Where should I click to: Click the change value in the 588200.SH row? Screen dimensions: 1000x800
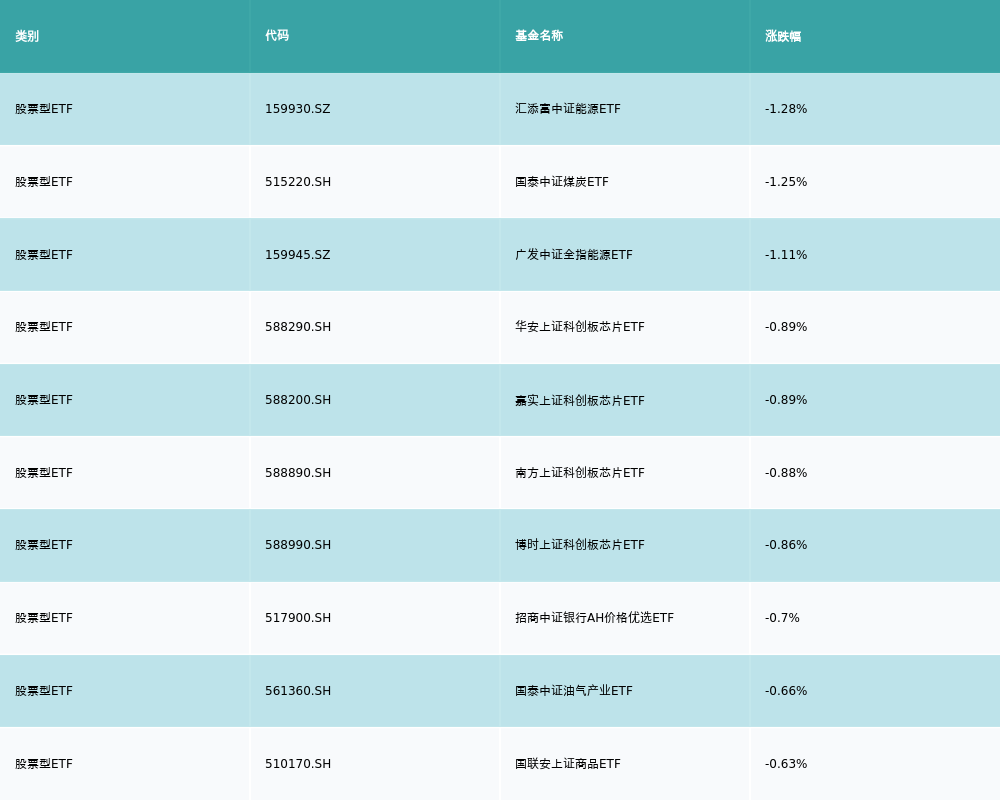786,400
